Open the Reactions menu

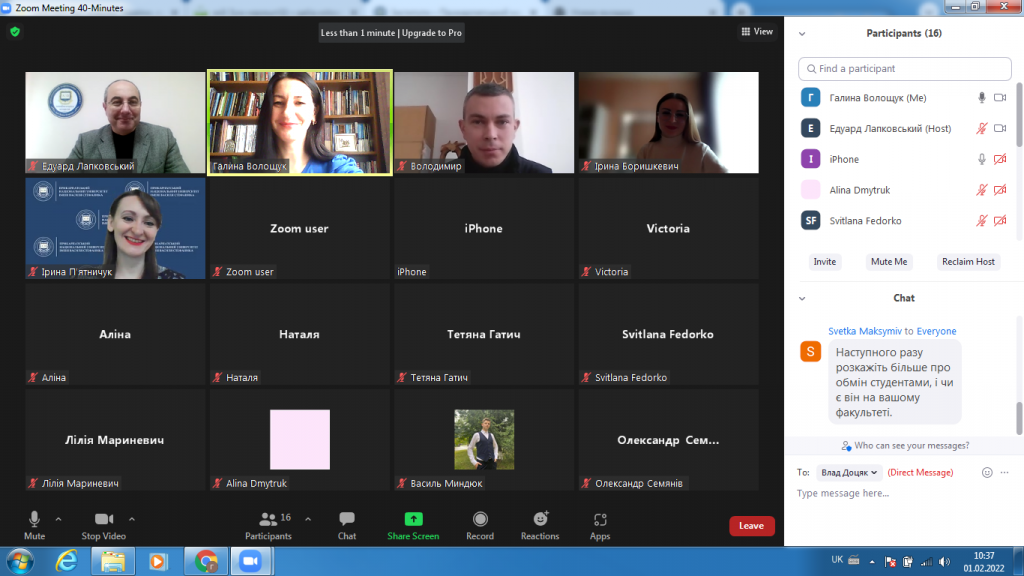(x=540, y=519)
